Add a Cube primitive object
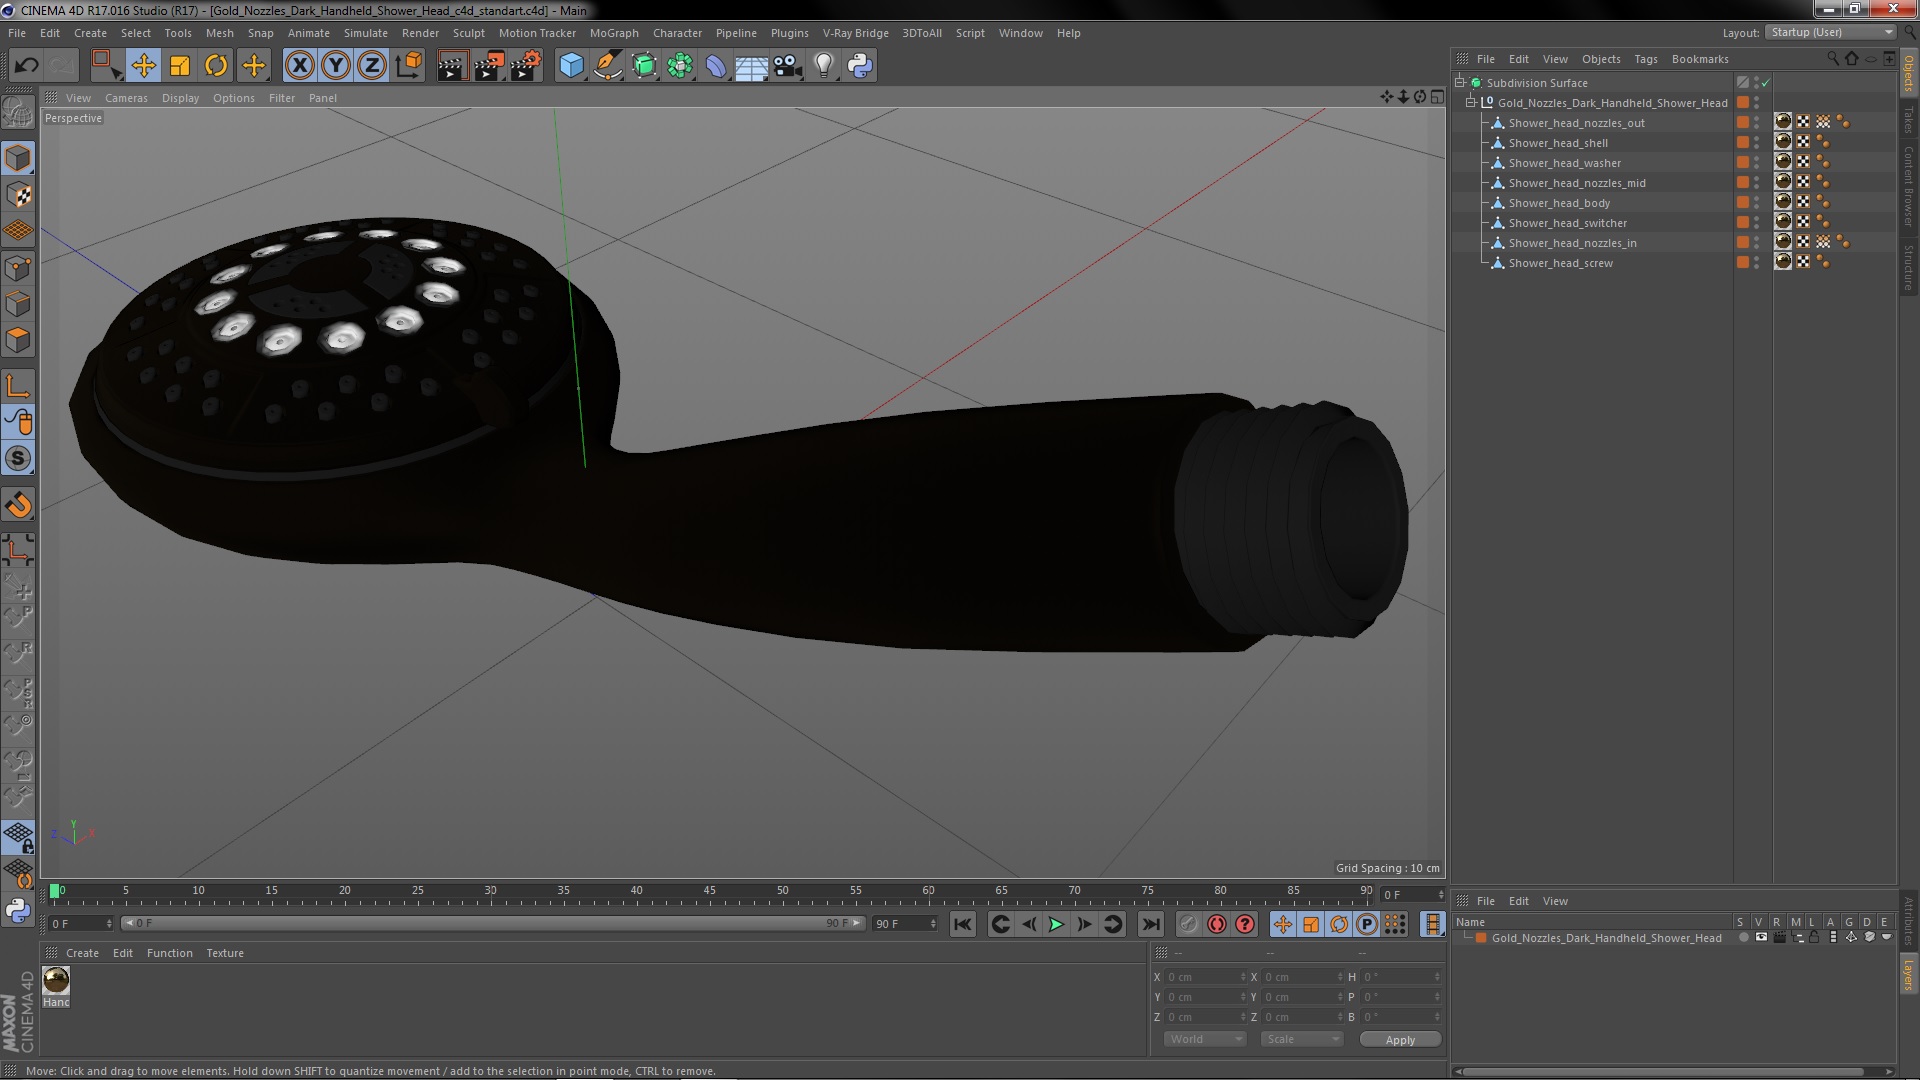The image size is (1920, 1080). (571, 66)
